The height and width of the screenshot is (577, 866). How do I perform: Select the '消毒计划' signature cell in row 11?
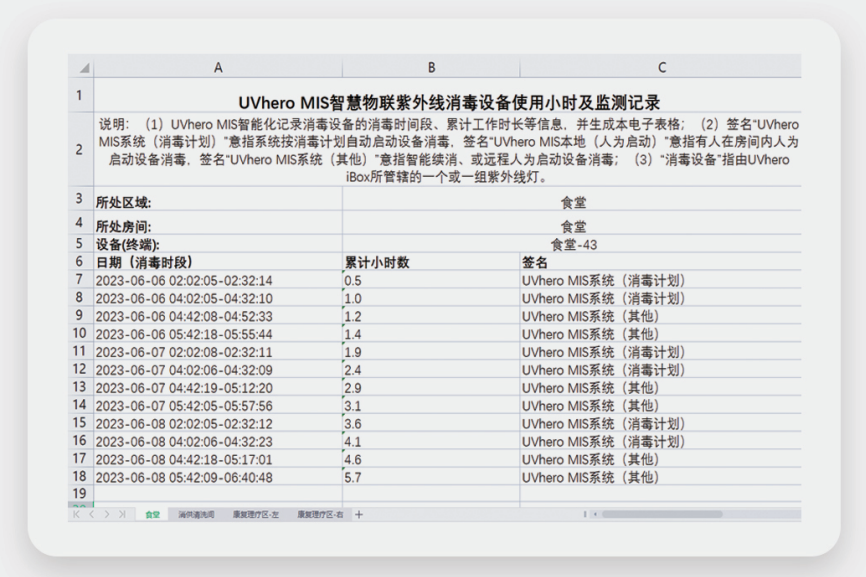click(661, 352)
